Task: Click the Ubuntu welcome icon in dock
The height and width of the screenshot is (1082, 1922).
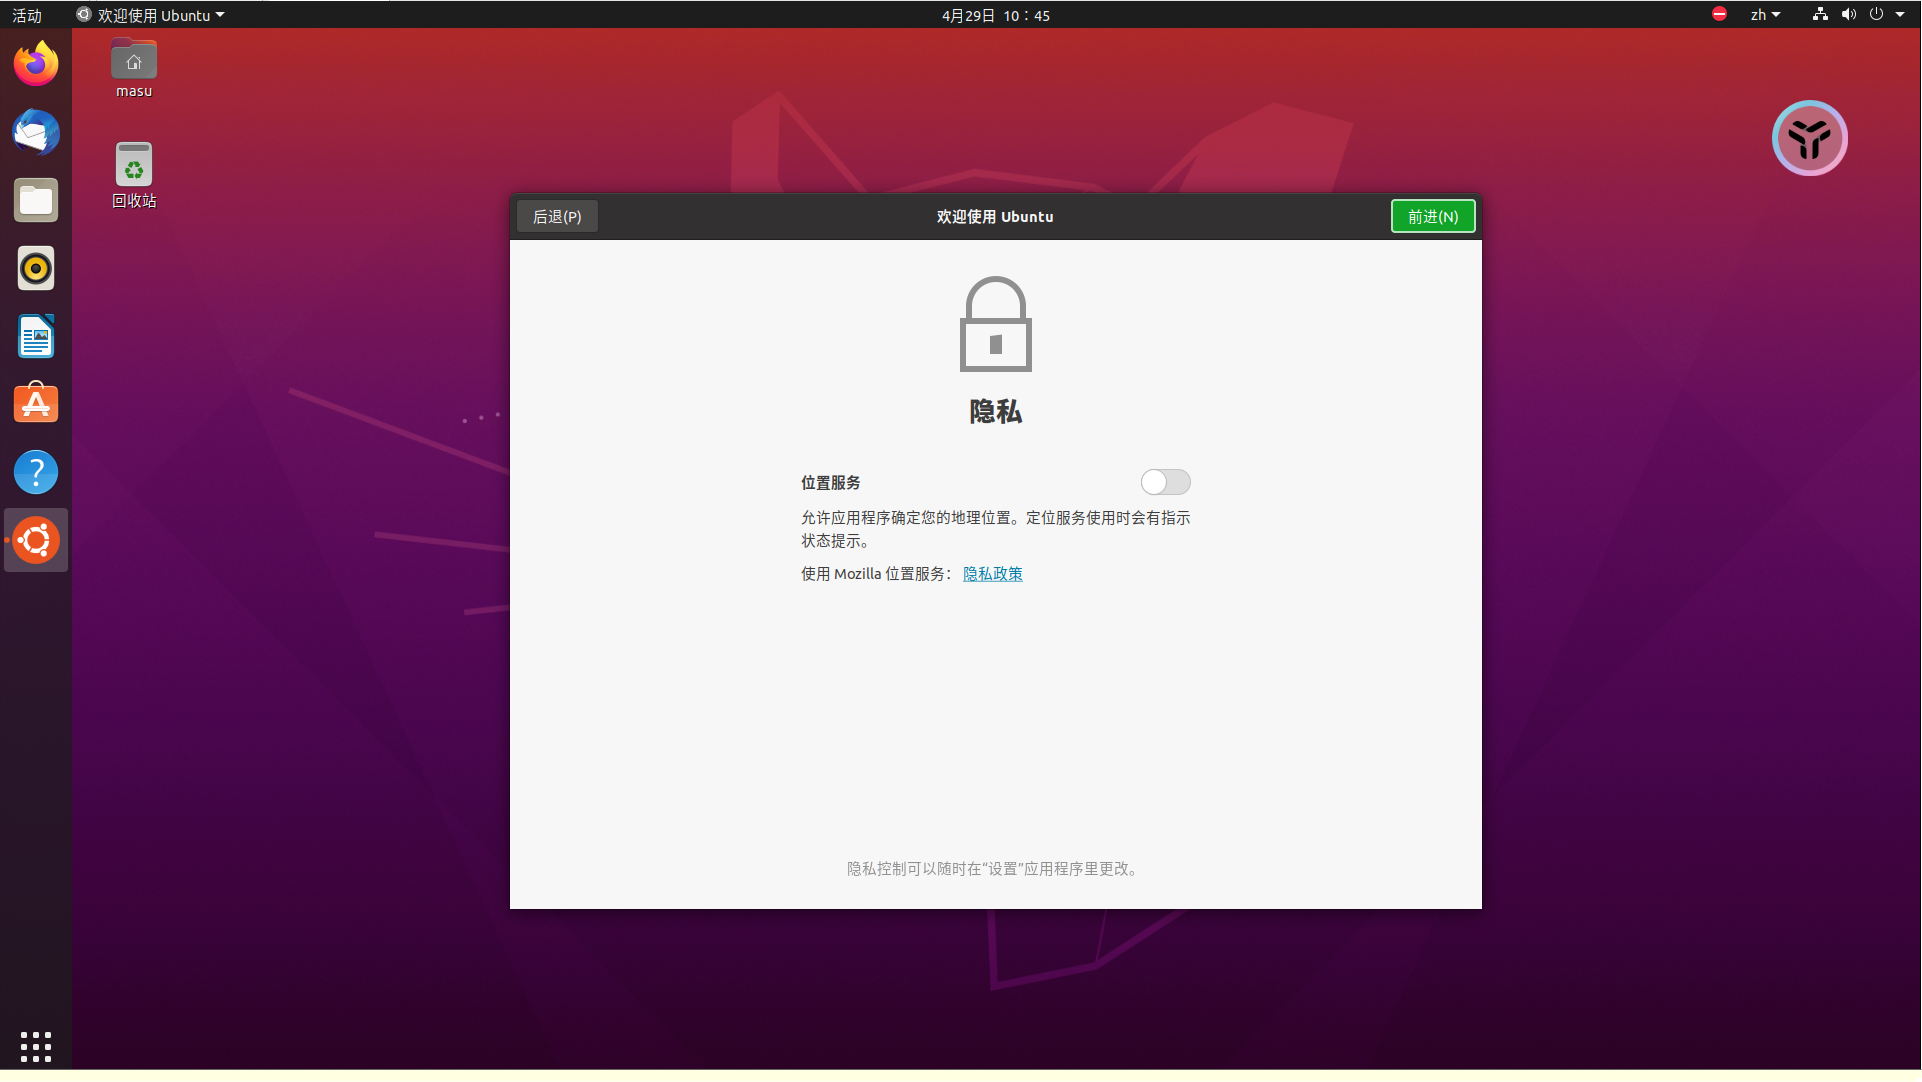Action: pos(36,541)
